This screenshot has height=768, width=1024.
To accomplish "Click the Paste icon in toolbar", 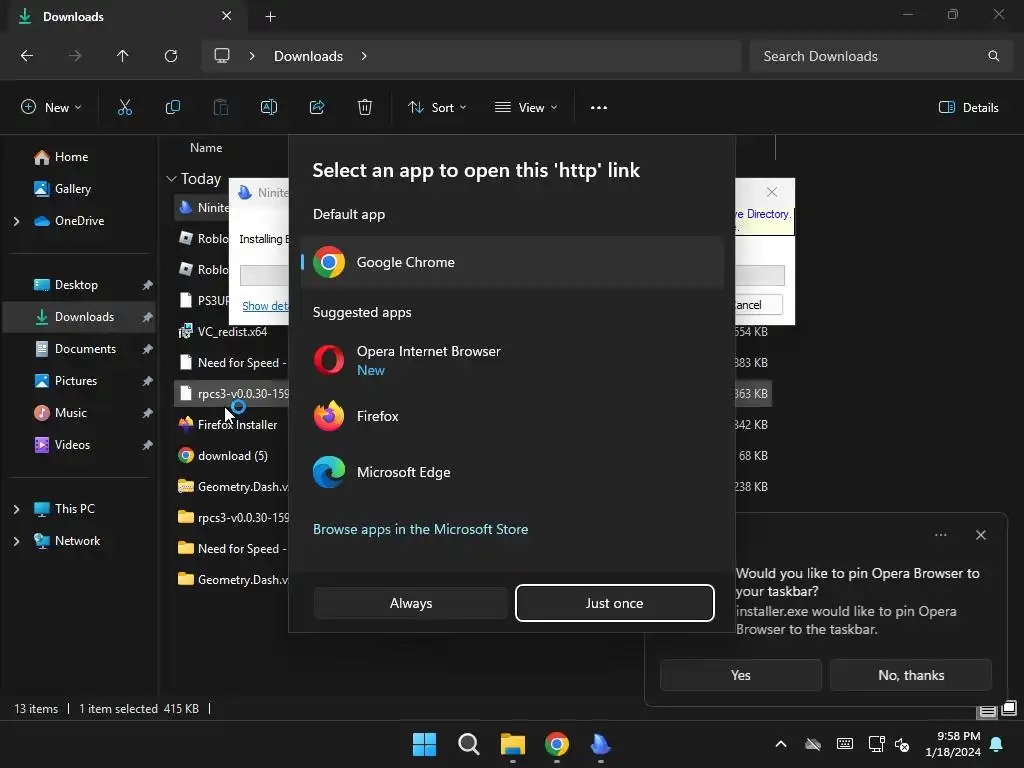I will pyautogui.click(x=221, y=107).
